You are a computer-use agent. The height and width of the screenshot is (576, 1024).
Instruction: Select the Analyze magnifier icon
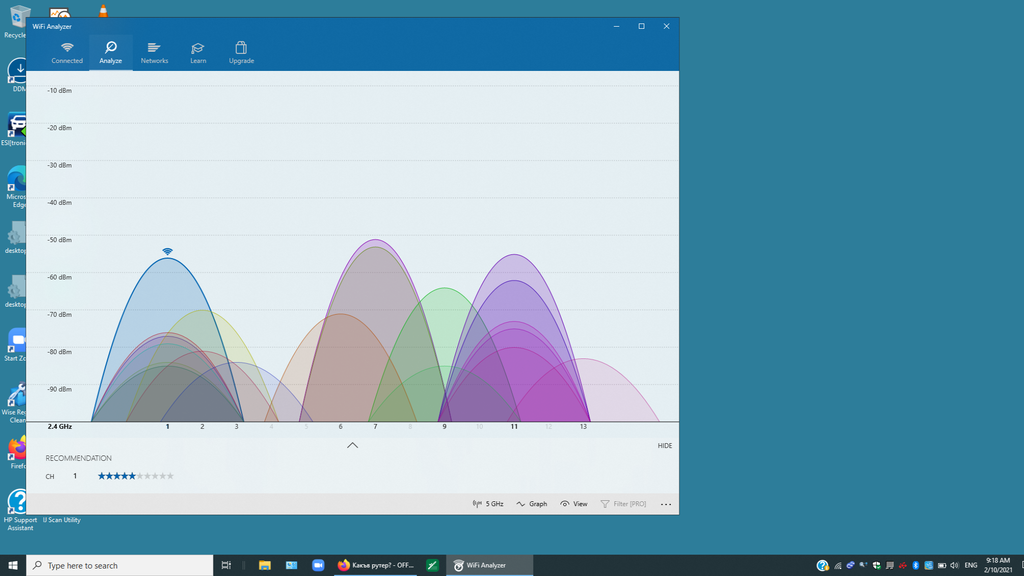point(111,47)
